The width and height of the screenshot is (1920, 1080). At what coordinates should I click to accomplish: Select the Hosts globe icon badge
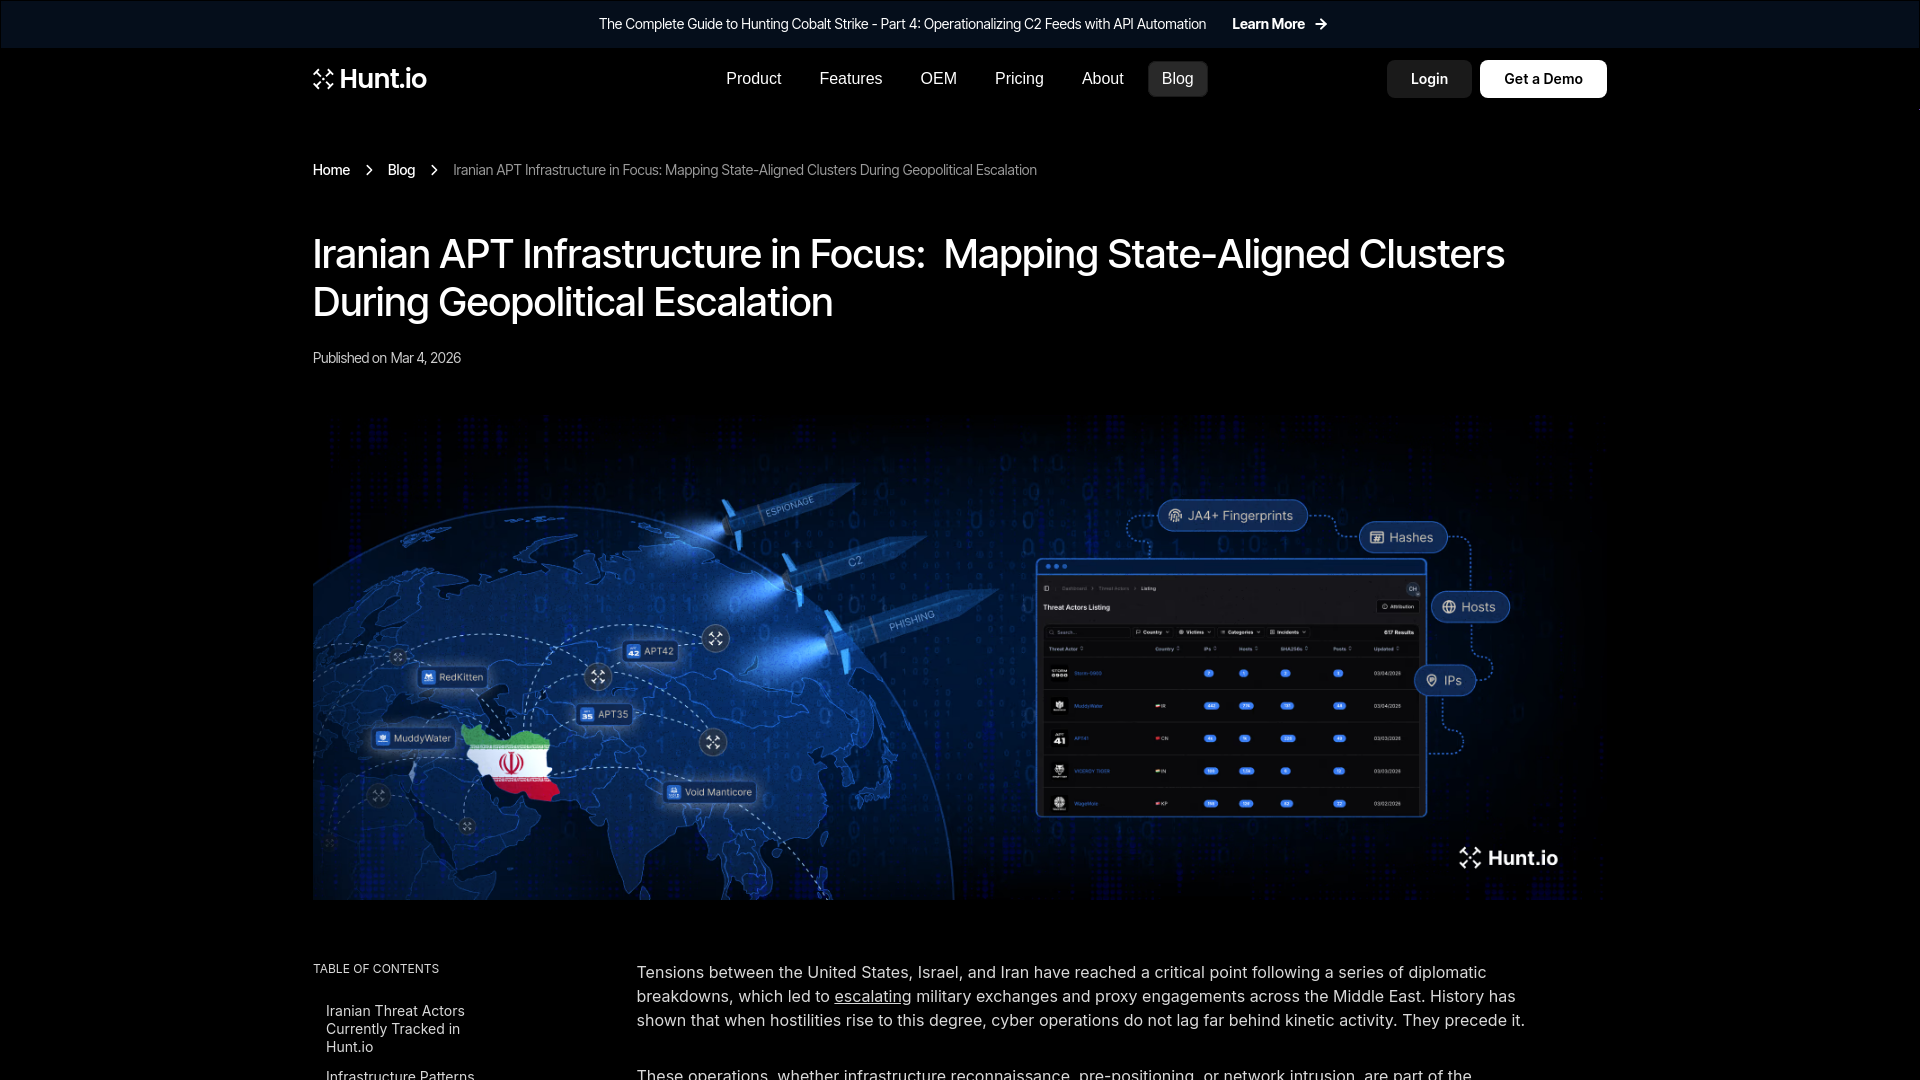click(x=1448, y=606)
